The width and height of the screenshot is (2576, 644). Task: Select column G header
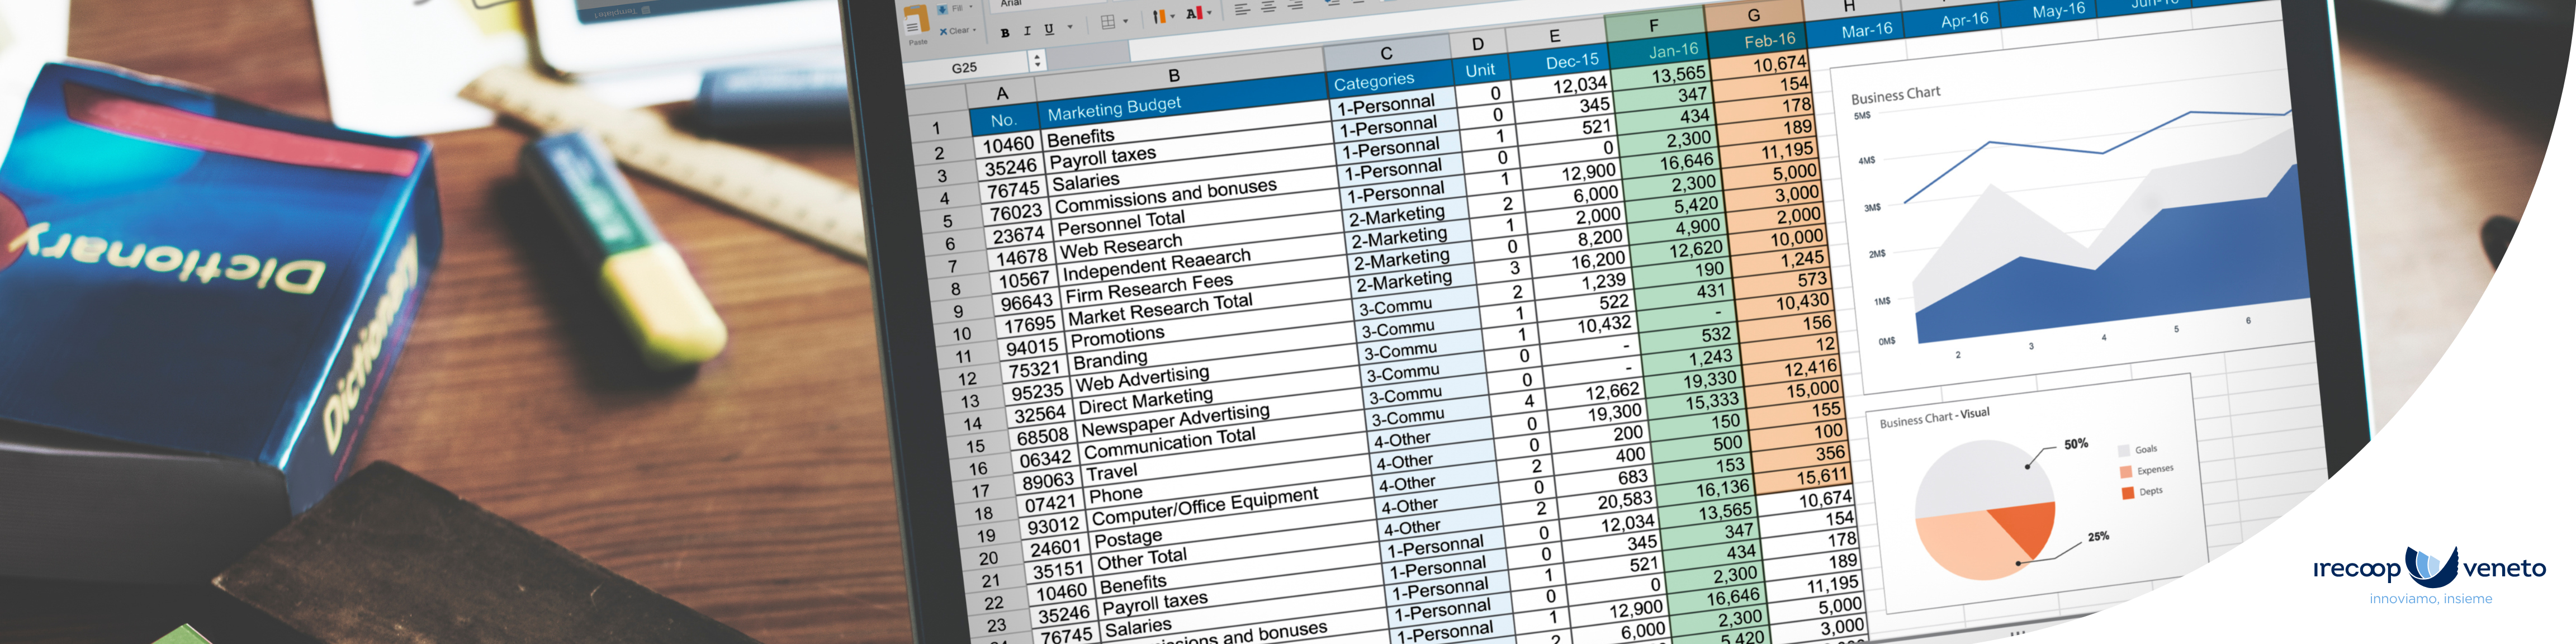(x=1754, y=15)
